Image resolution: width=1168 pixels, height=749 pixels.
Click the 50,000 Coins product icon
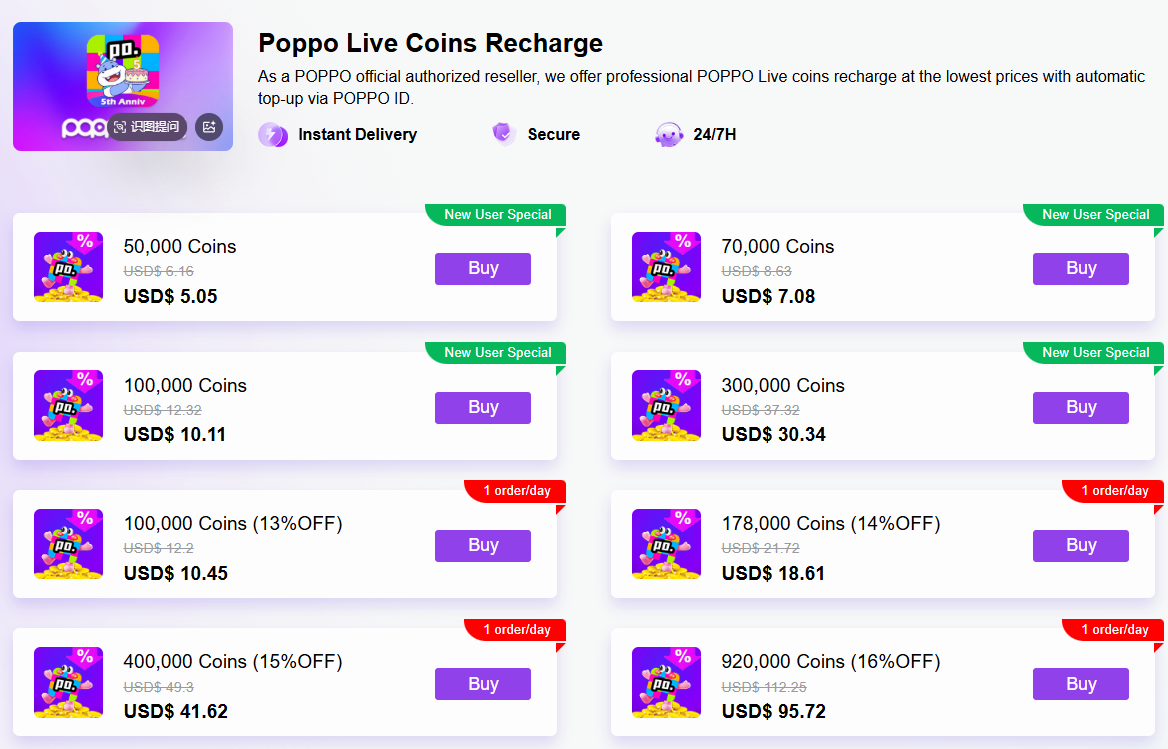(x=69, y=267)
